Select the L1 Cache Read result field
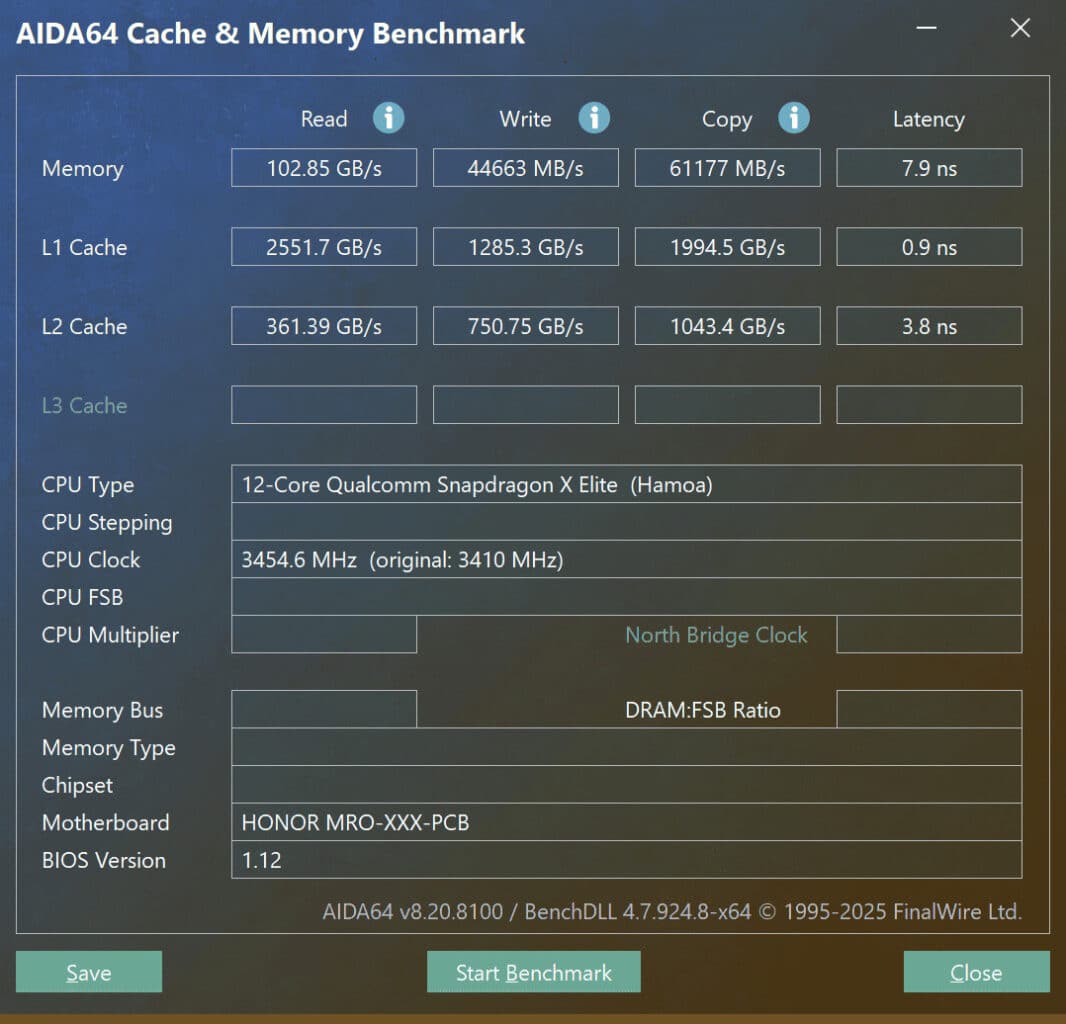Viewport: 1066px width, 1024px height. pyautogui.click(x=323, y=246)
